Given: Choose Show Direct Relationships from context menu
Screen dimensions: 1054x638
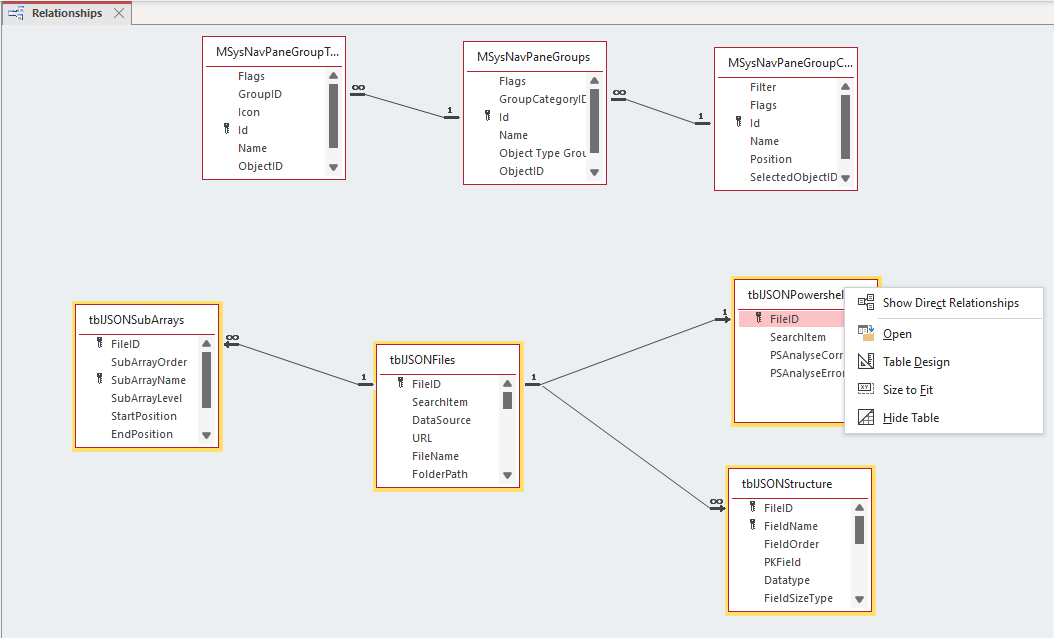Looking at the screenshot, I should pos(944,303).
